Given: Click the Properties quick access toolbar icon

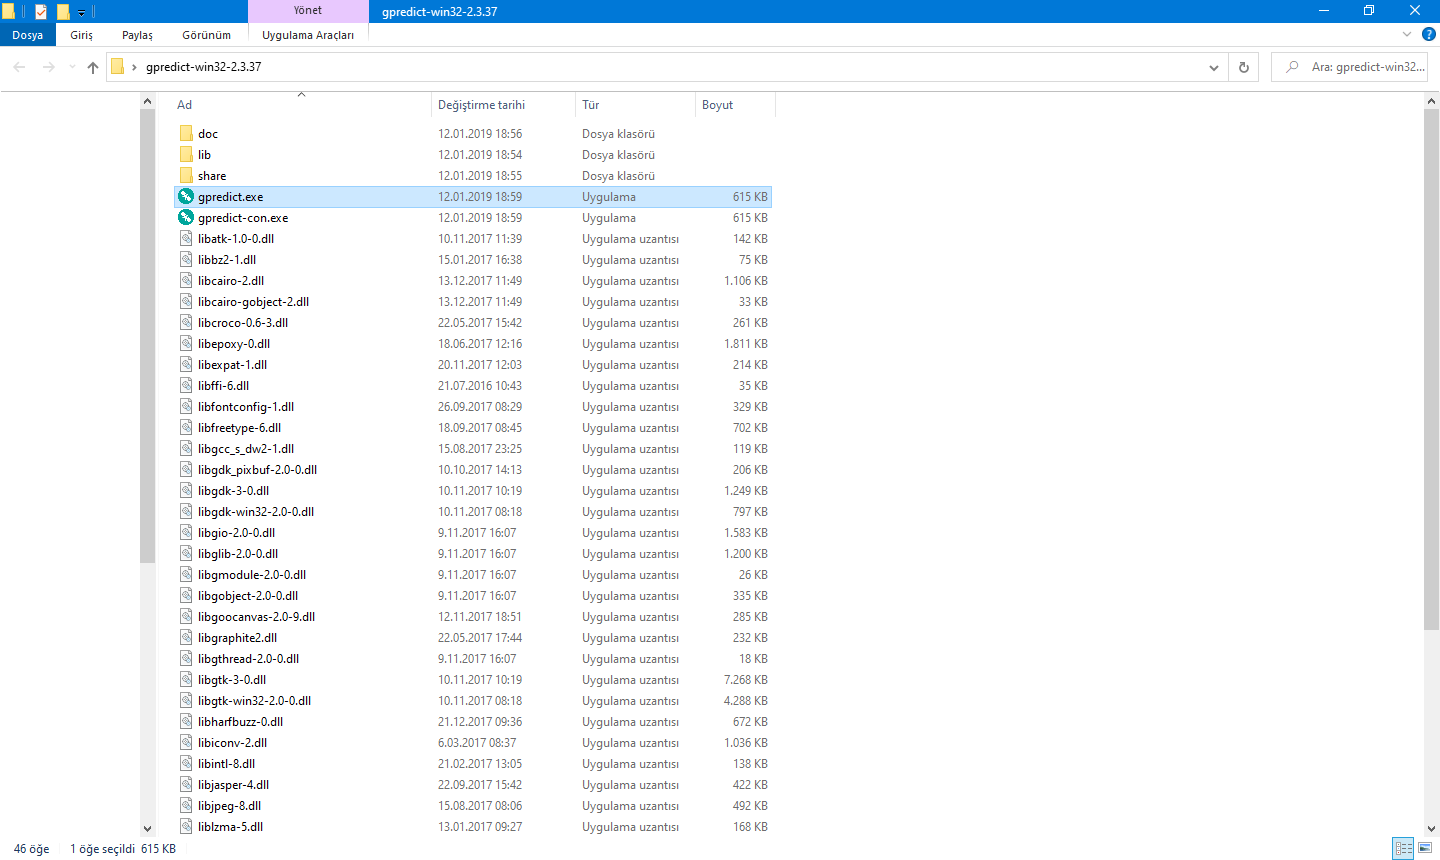Looking at the screenshot, I should 41,12.
